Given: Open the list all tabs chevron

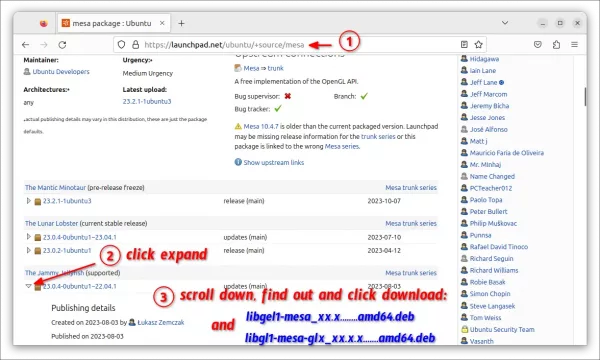Looking at the screenshot, I should coord(505,23).
